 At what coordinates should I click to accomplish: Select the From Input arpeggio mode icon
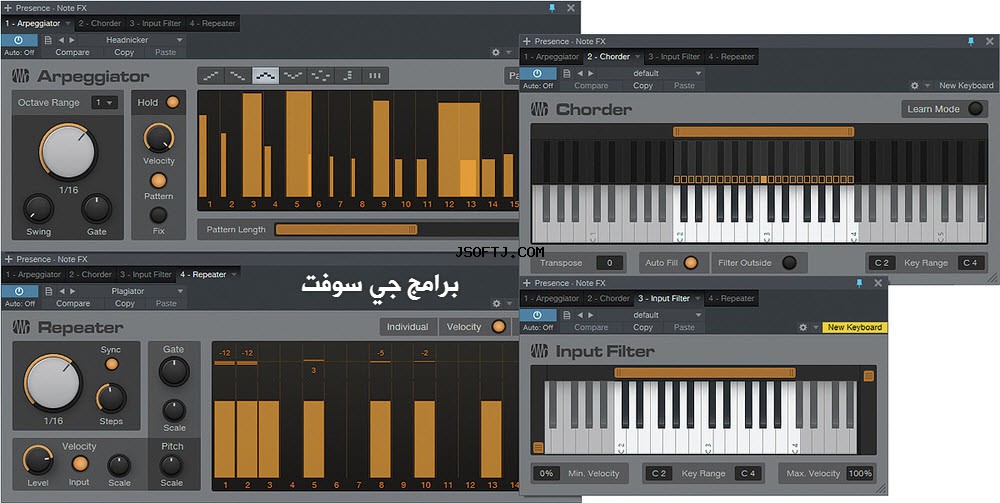click(376, 76)
